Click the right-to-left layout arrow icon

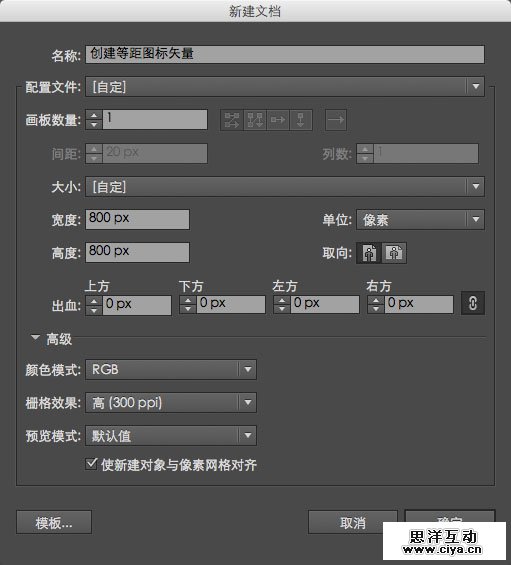coord(336,120)
